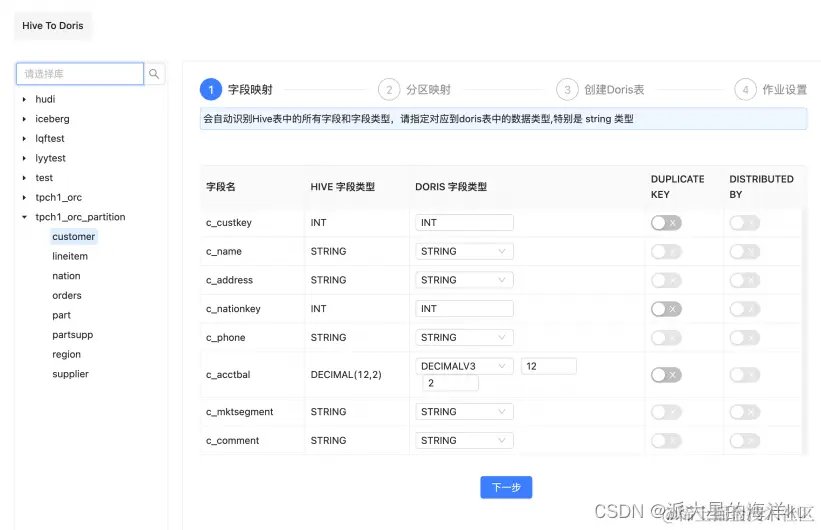The width and height of the screenshot is (821, 530).
Task: Focus the 请选择库 search input
Action: pos(80,74)
